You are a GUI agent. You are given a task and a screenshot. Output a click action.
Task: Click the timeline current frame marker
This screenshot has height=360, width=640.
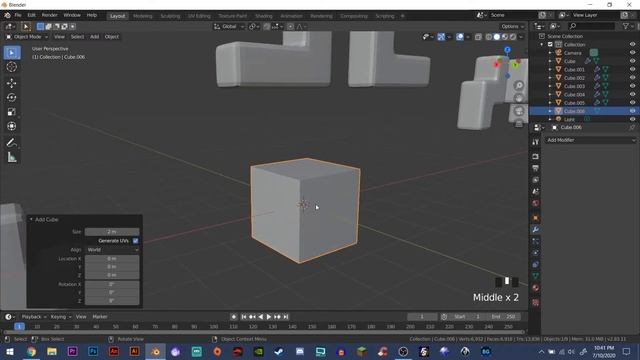[19, 327]
